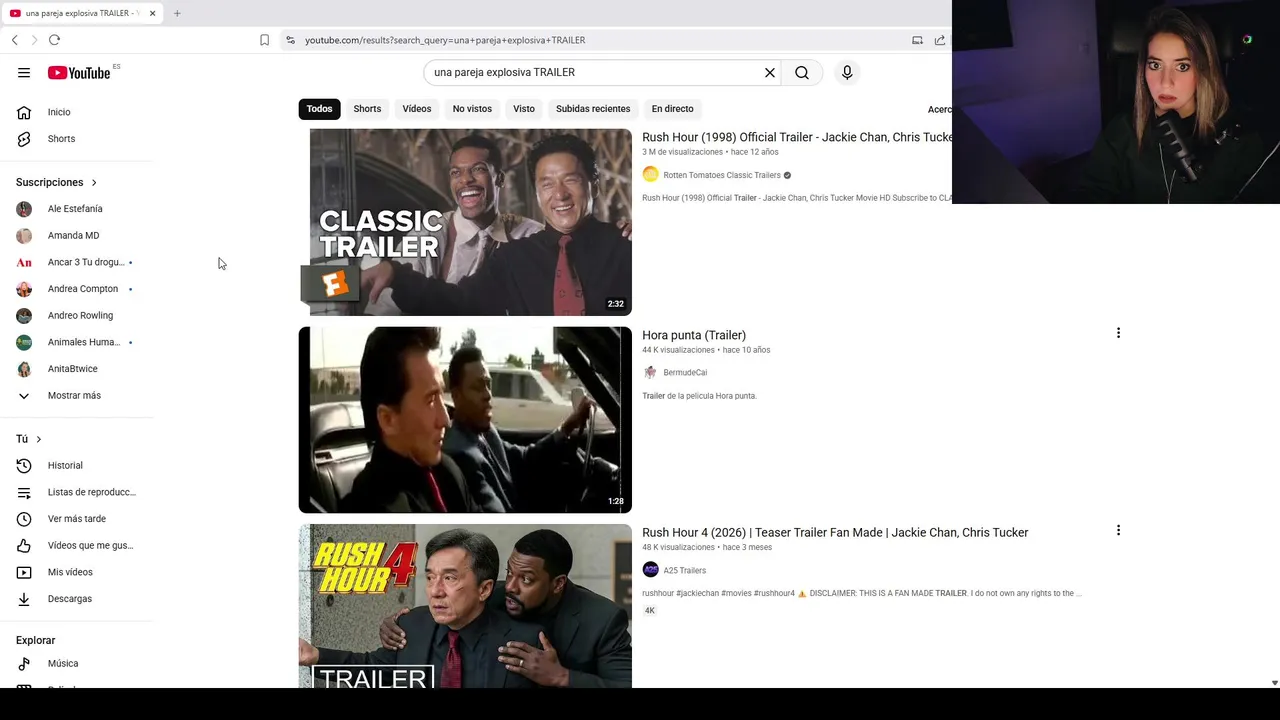
Task: Open a new browser tab
Action: 177,13
